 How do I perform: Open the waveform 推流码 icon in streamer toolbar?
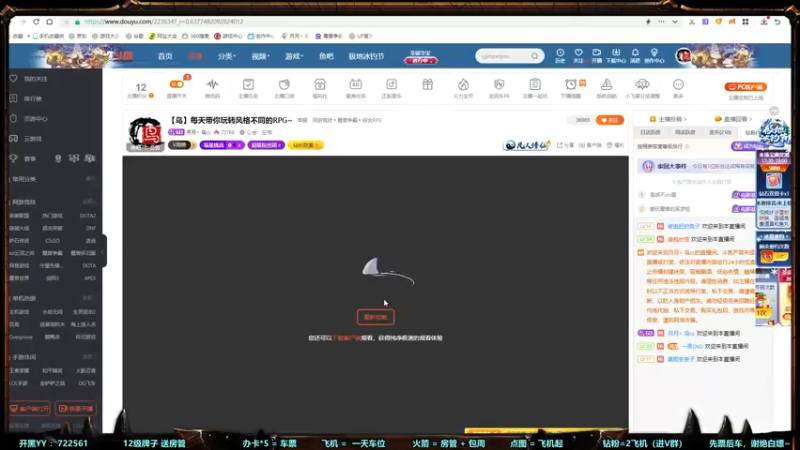pyautogui.click(x=212, y=88)
